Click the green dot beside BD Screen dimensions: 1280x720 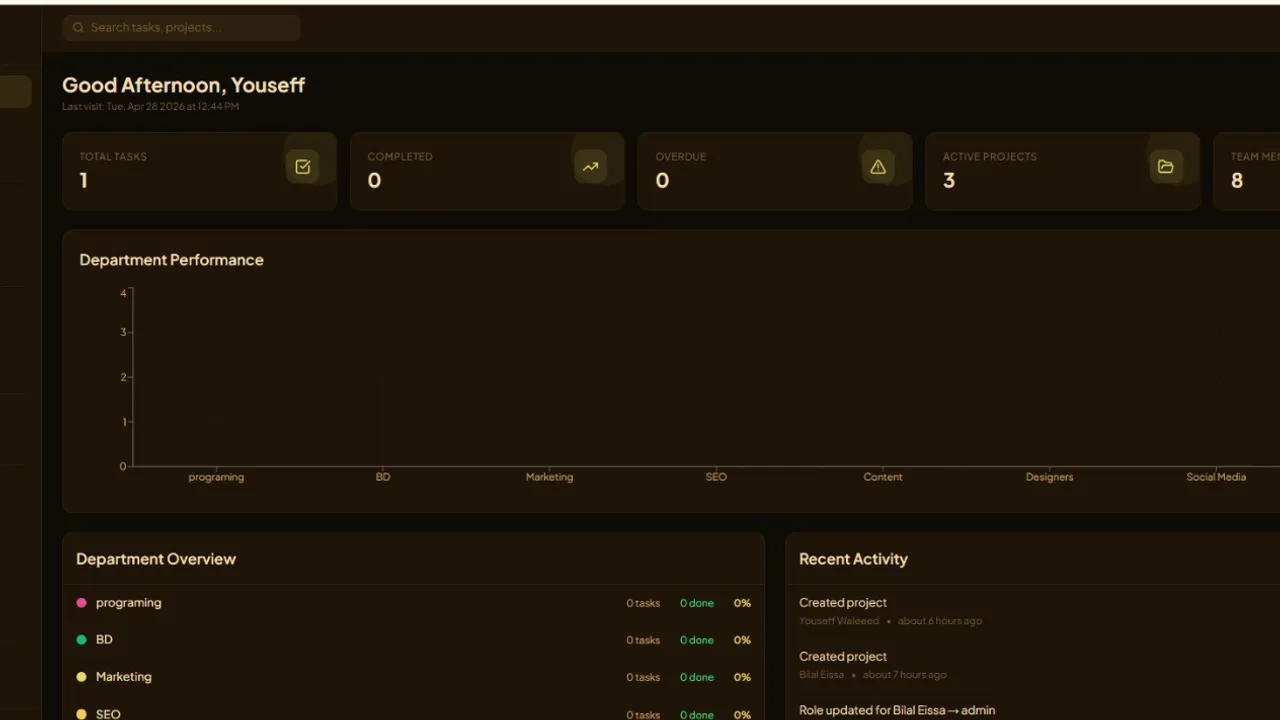[82, 640]
